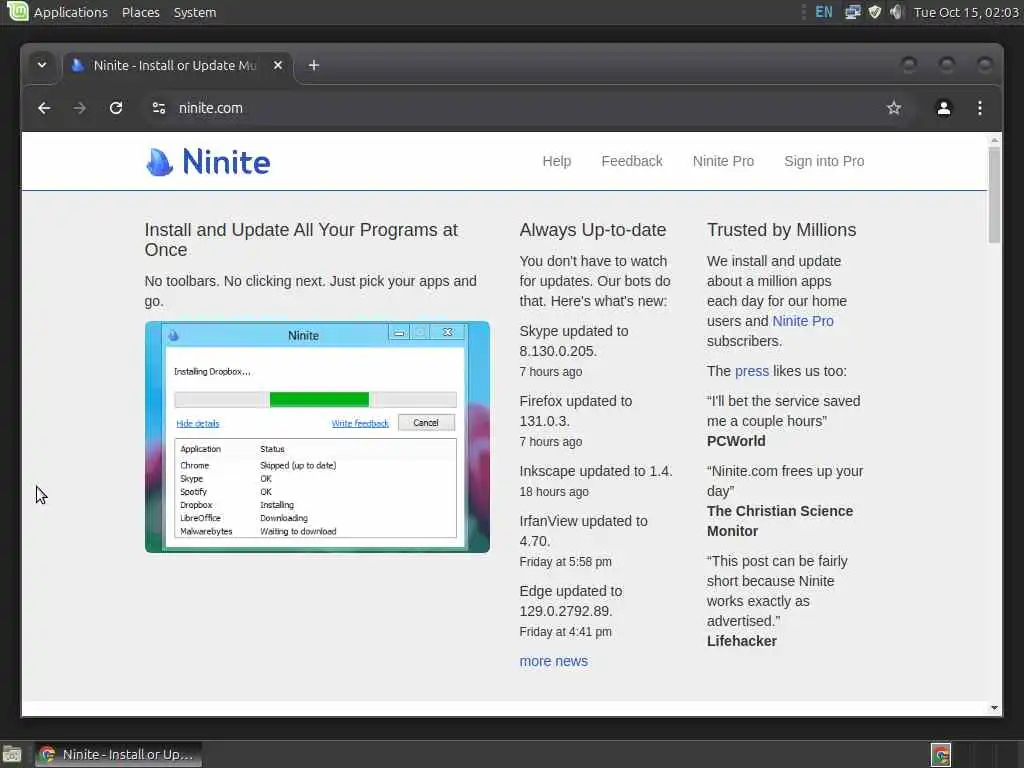Click the 'Trusted by Millions' heading
1024x768 pixels.
(x=781, y=230)
